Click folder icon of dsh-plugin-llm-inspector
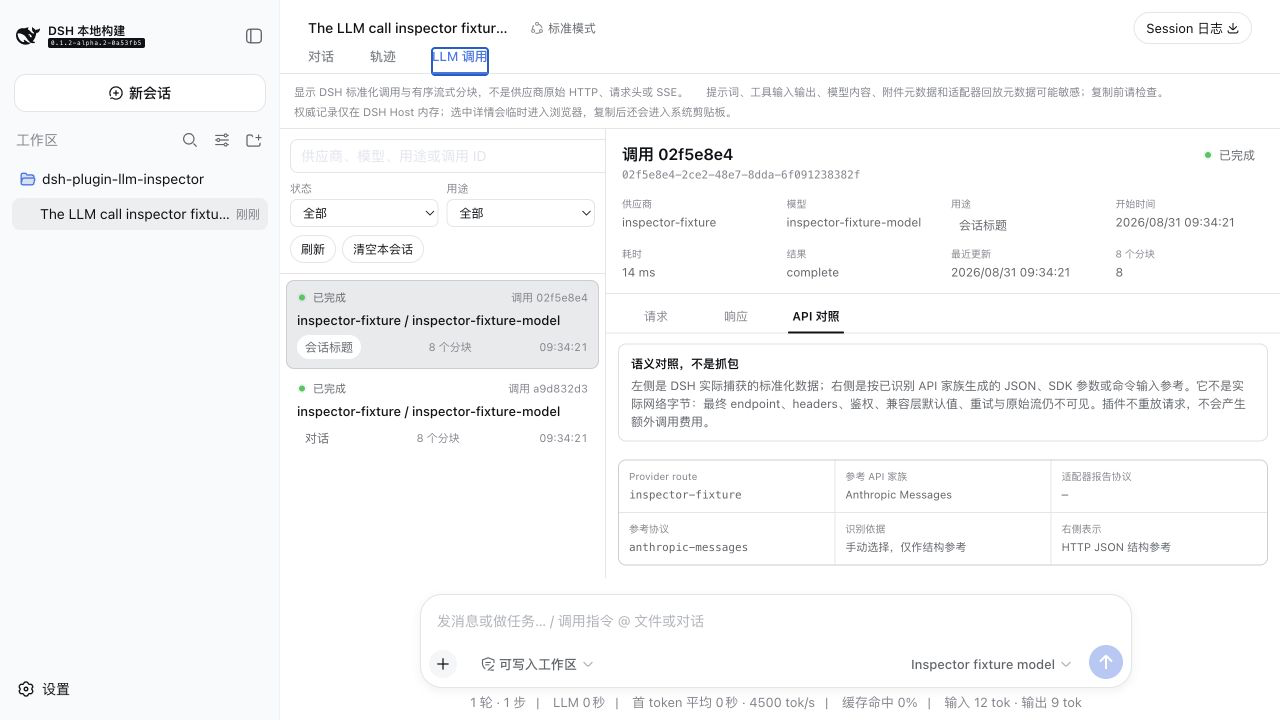Screen dimensions: 1280x720 click(x=28, y=179)
